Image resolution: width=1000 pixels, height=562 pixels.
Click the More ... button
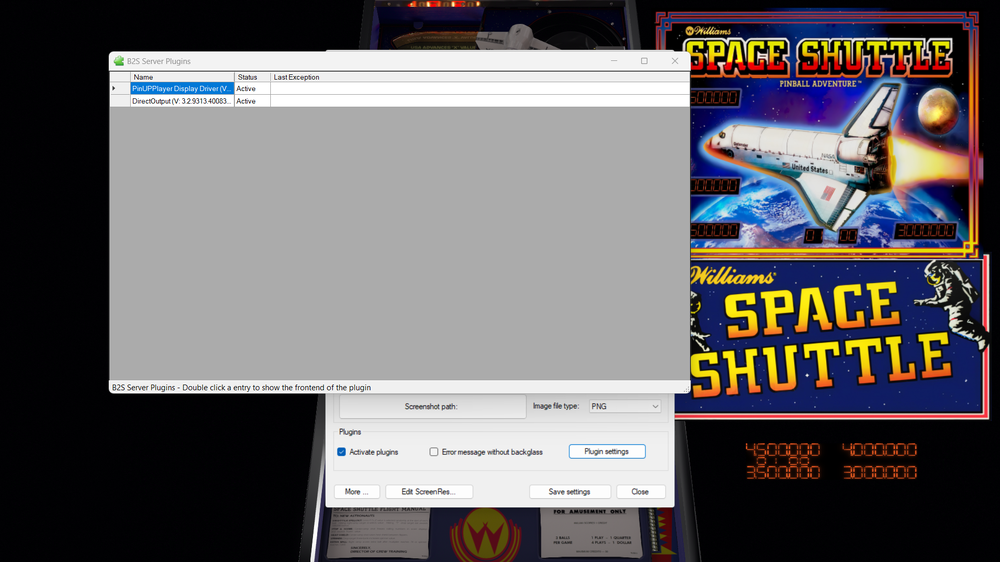(x=357, y=492)
